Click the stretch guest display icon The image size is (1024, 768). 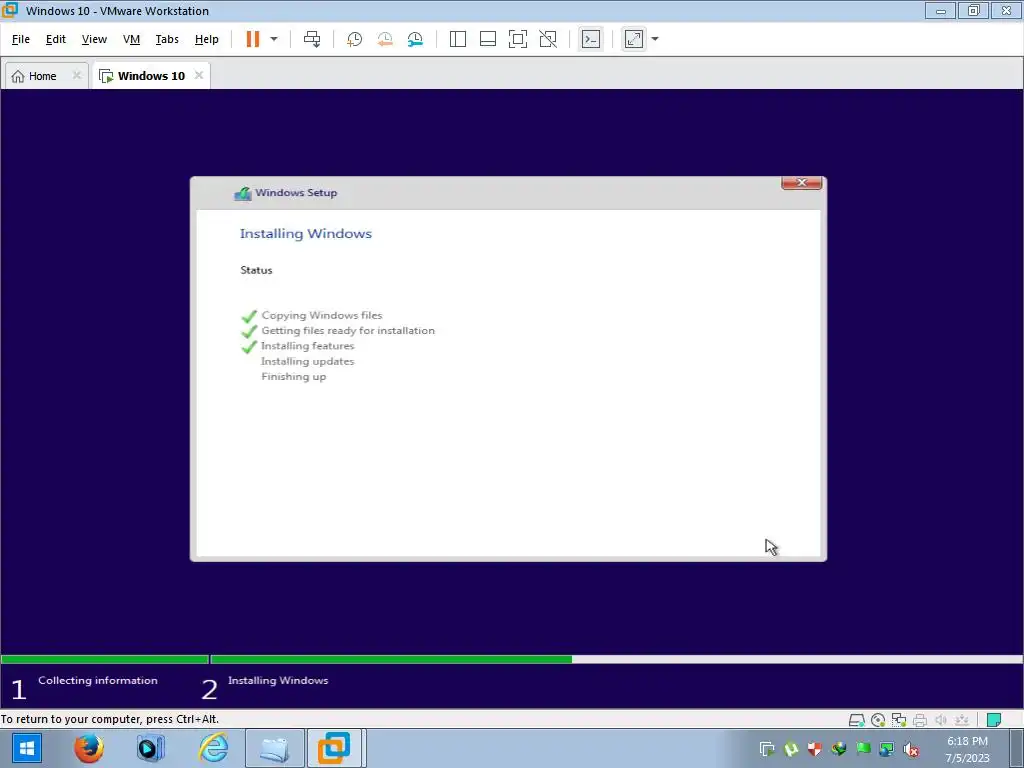click(633, 39)
